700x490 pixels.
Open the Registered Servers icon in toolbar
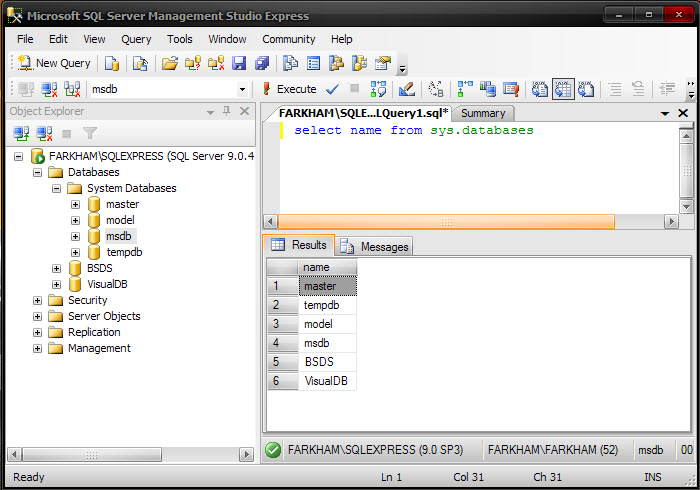tap(291, 63)
